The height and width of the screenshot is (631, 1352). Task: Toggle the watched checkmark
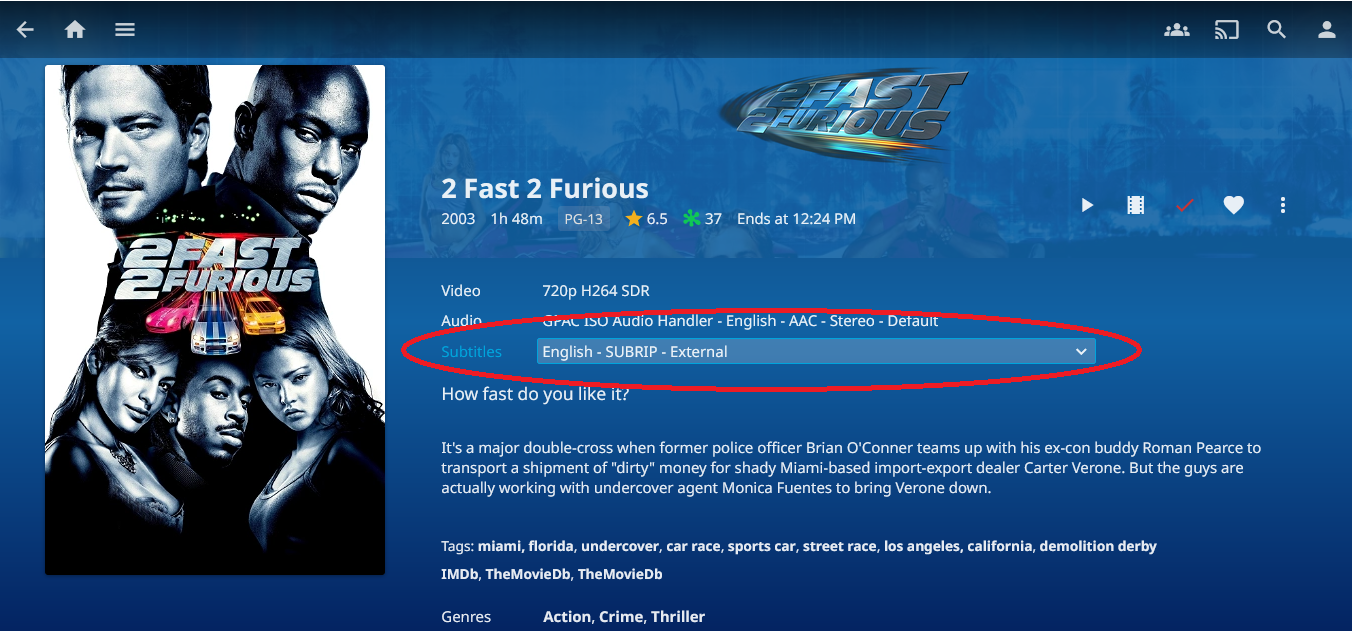pos(1185,205)
